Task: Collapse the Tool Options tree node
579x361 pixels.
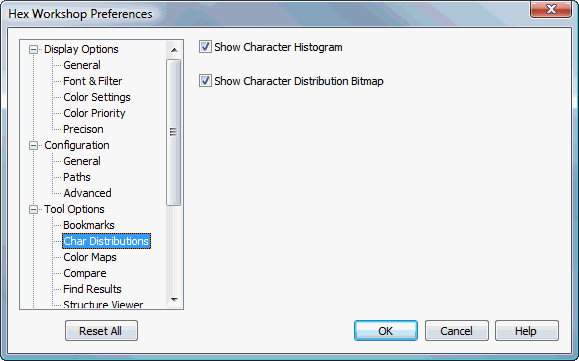Action: [34, 209]
